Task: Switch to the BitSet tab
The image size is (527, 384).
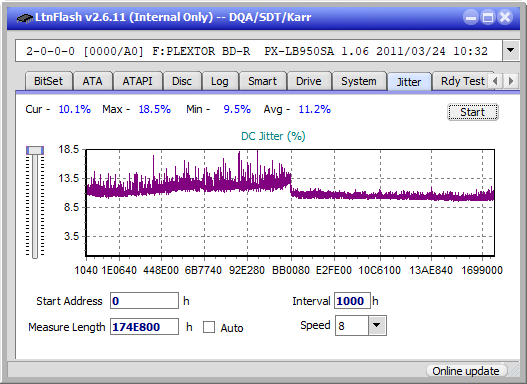Action: (48, 81)
